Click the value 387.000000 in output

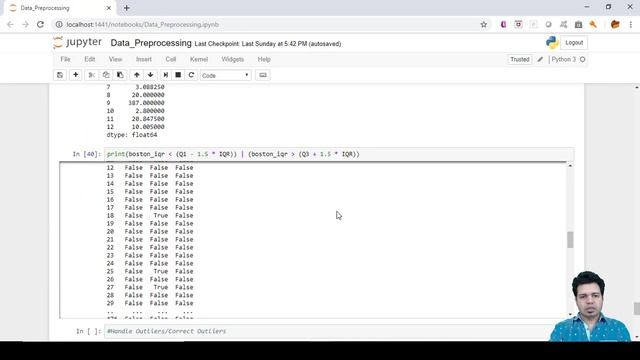click(146, 103)
